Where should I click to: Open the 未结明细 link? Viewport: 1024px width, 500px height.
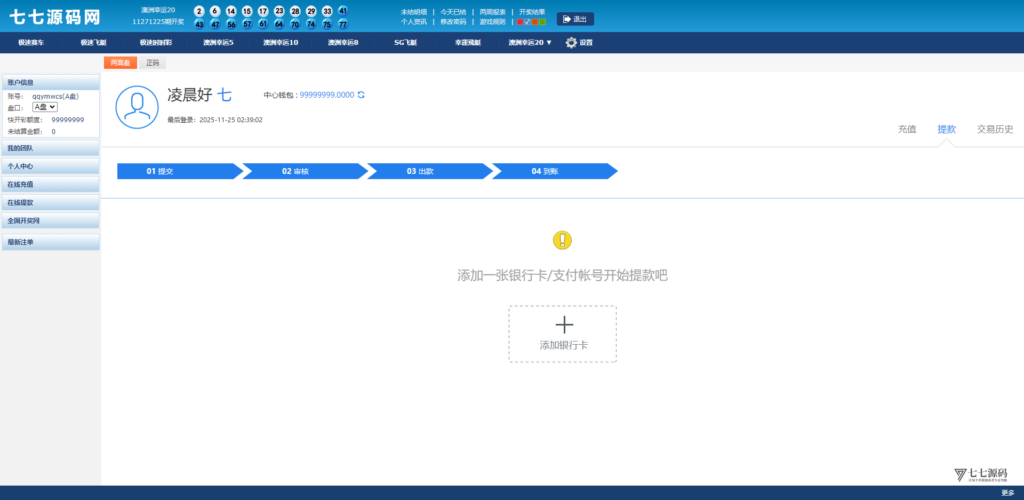tap(414, 12)
